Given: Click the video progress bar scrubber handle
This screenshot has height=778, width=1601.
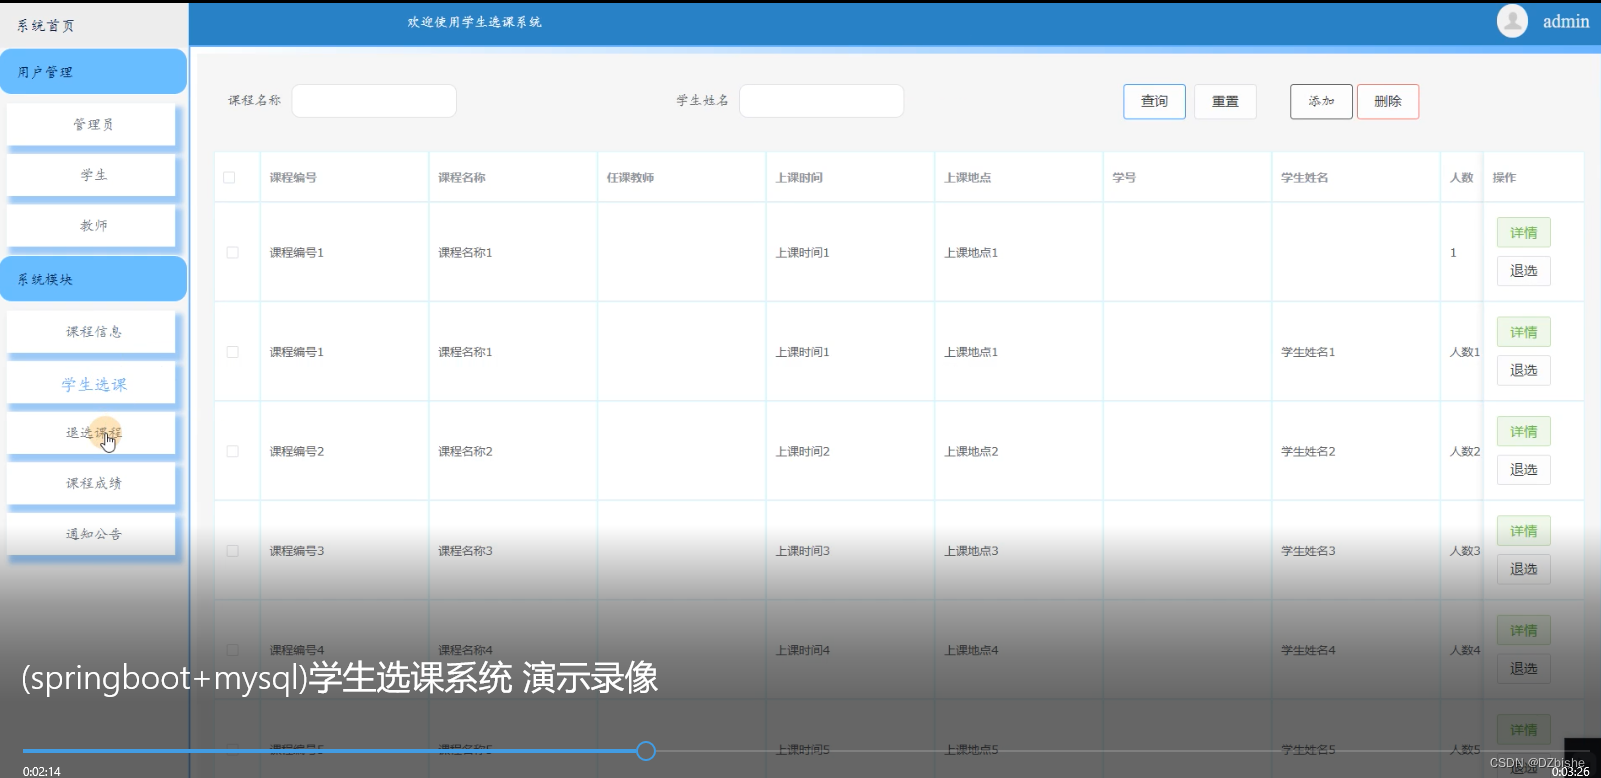Looking at the screenshot, I should 646,751.
